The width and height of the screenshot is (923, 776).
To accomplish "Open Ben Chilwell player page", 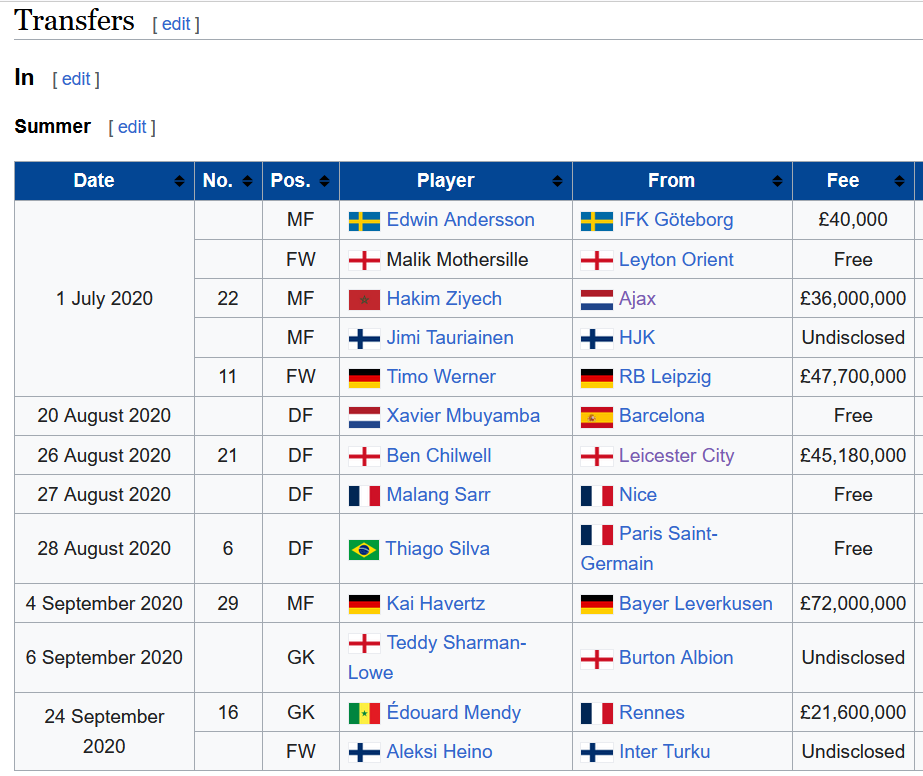I will pyautogui.click(x=439, y=456).
